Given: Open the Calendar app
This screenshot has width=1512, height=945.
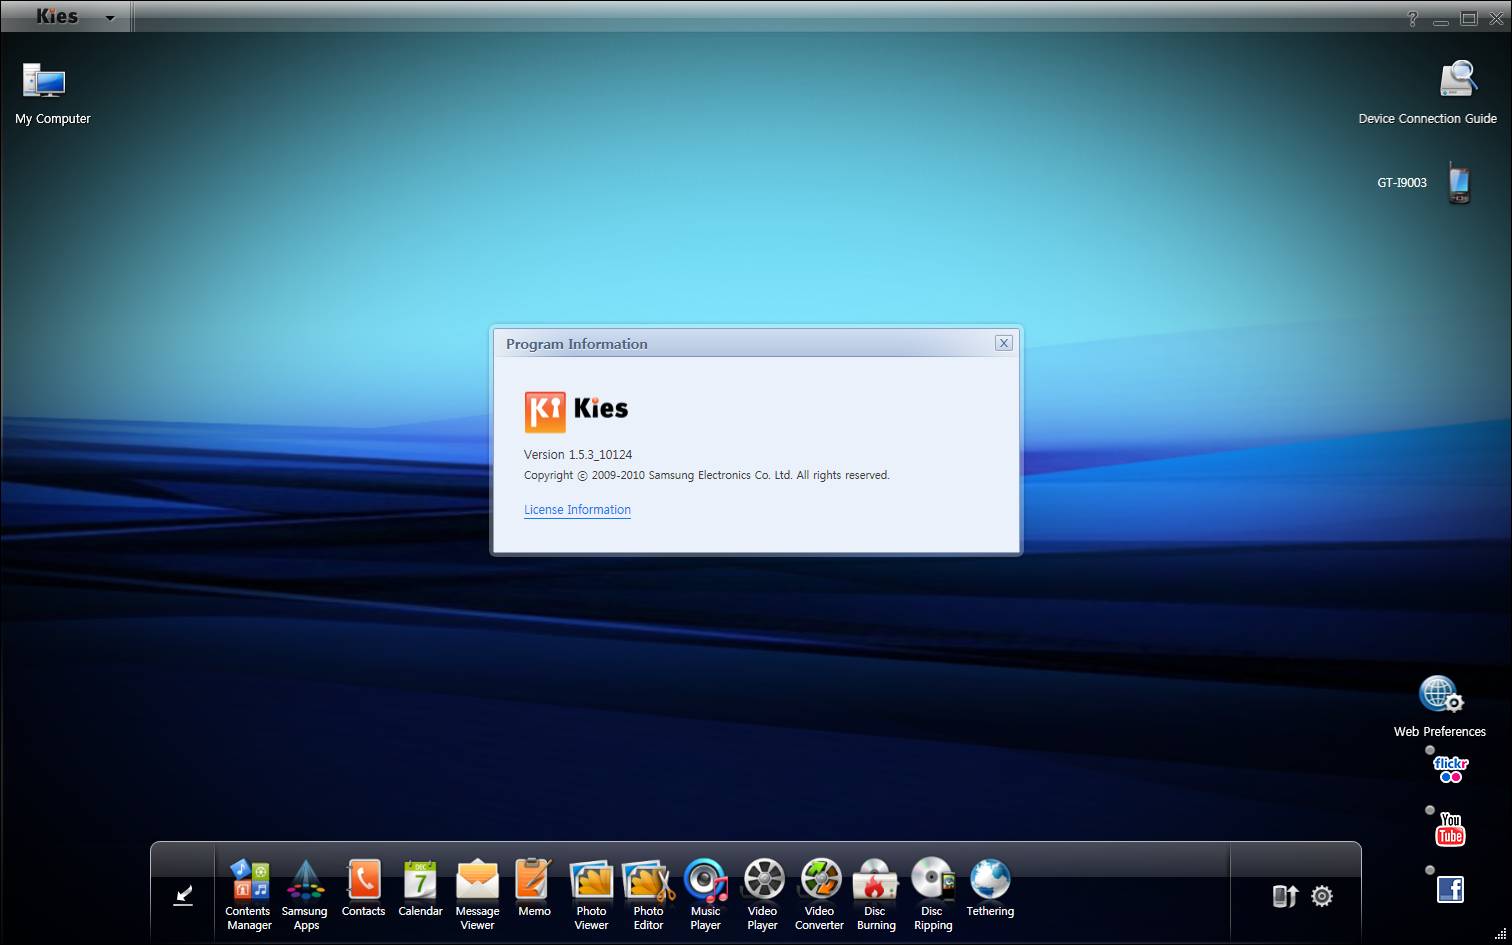Looking at the screenshot, I should pos(420,888).
